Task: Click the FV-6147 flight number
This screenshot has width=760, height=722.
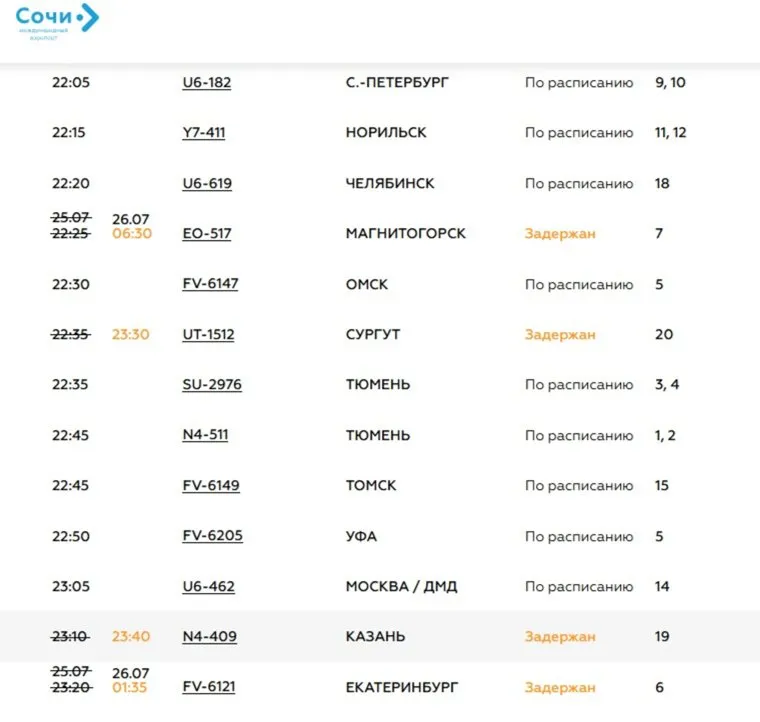Action: point(210,284)
